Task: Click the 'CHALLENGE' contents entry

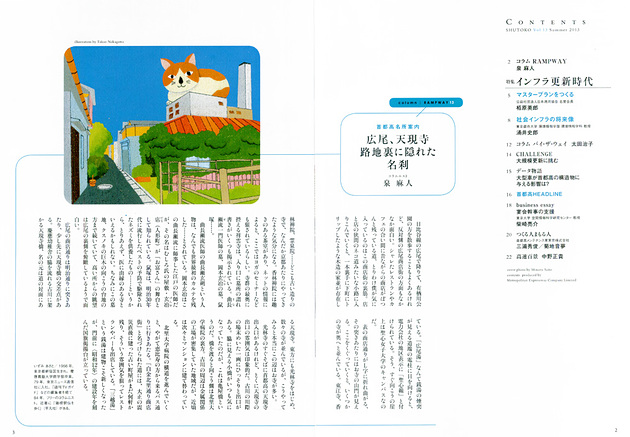Action: [534, 154]
